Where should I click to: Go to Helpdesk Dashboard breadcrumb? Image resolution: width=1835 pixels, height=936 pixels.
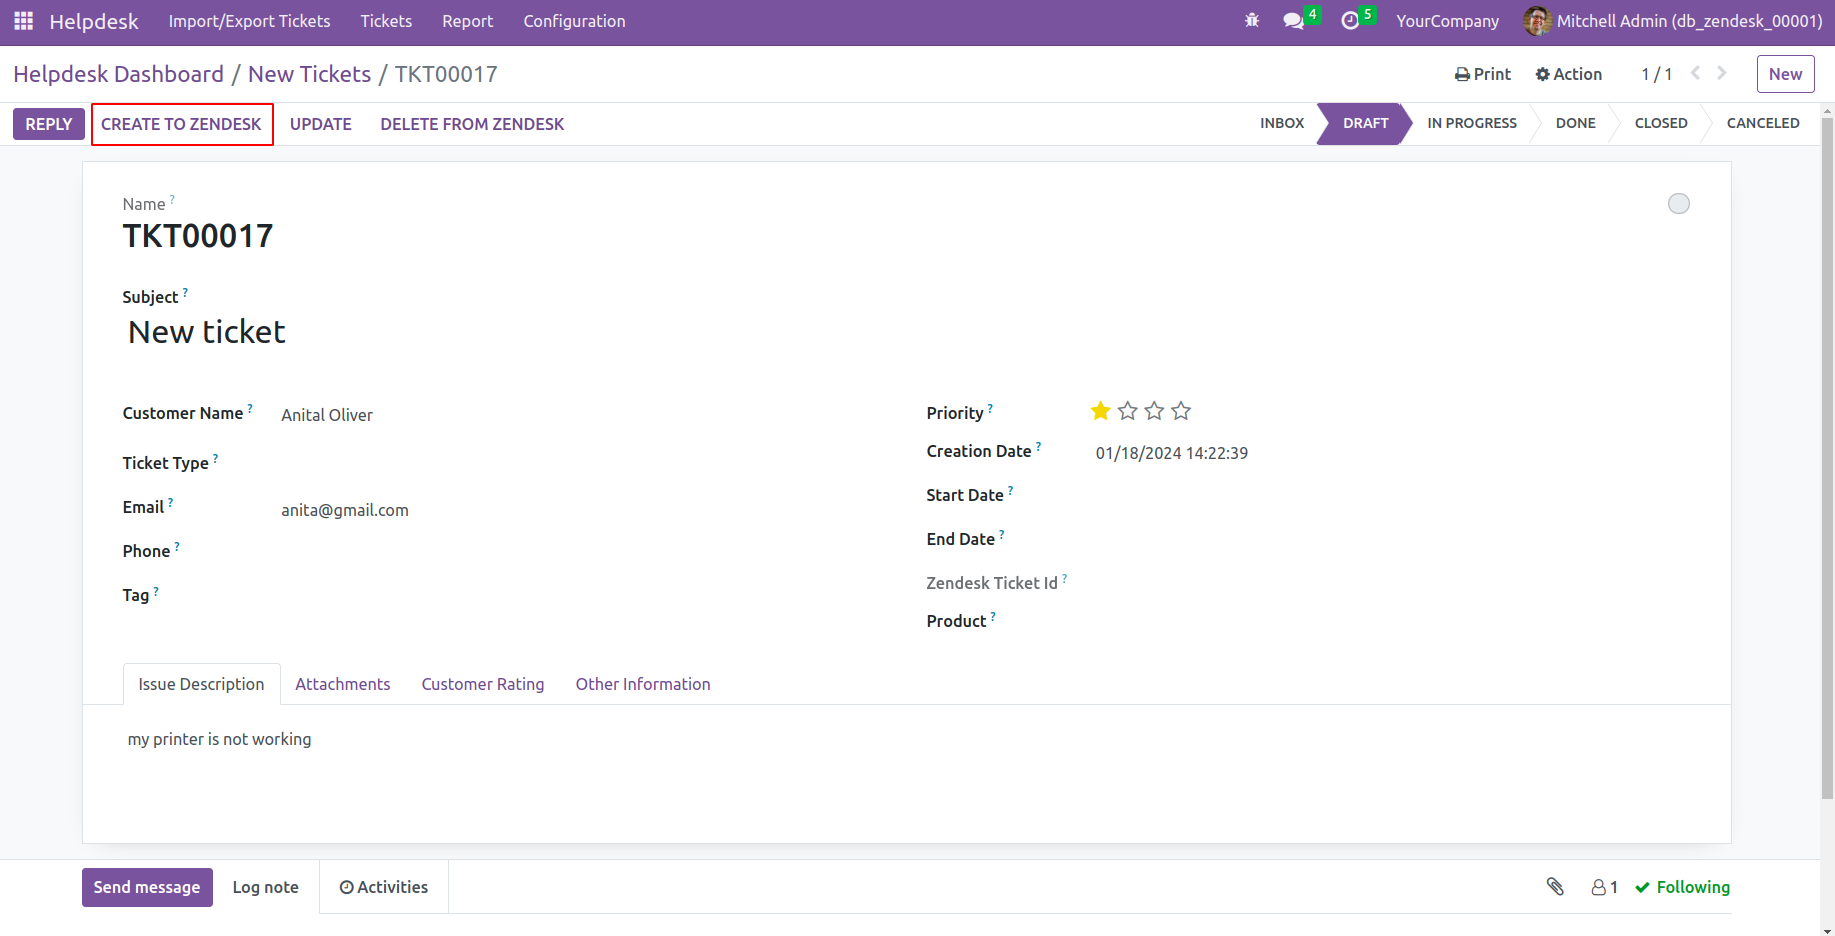pos(119,74)
